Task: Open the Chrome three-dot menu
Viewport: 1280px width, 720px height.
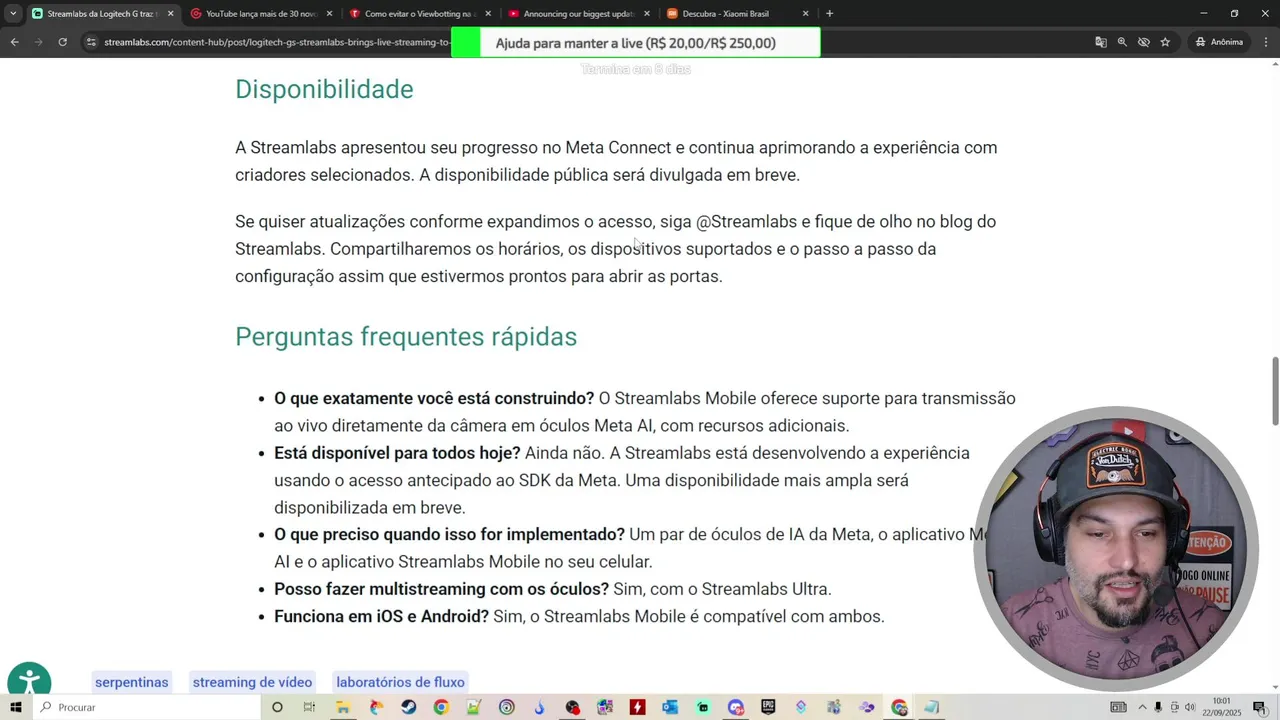Action: (x=1266, y=42)
